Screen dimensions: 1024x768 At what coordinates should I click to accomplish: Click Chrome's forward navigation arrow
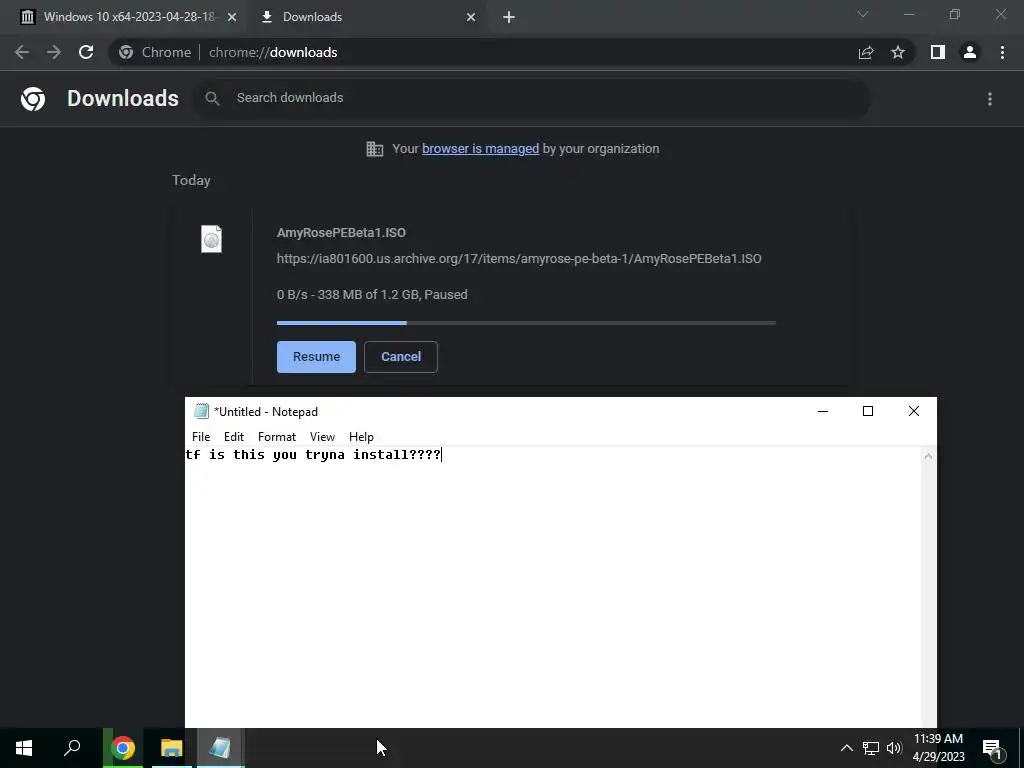(x=54, y=52)
